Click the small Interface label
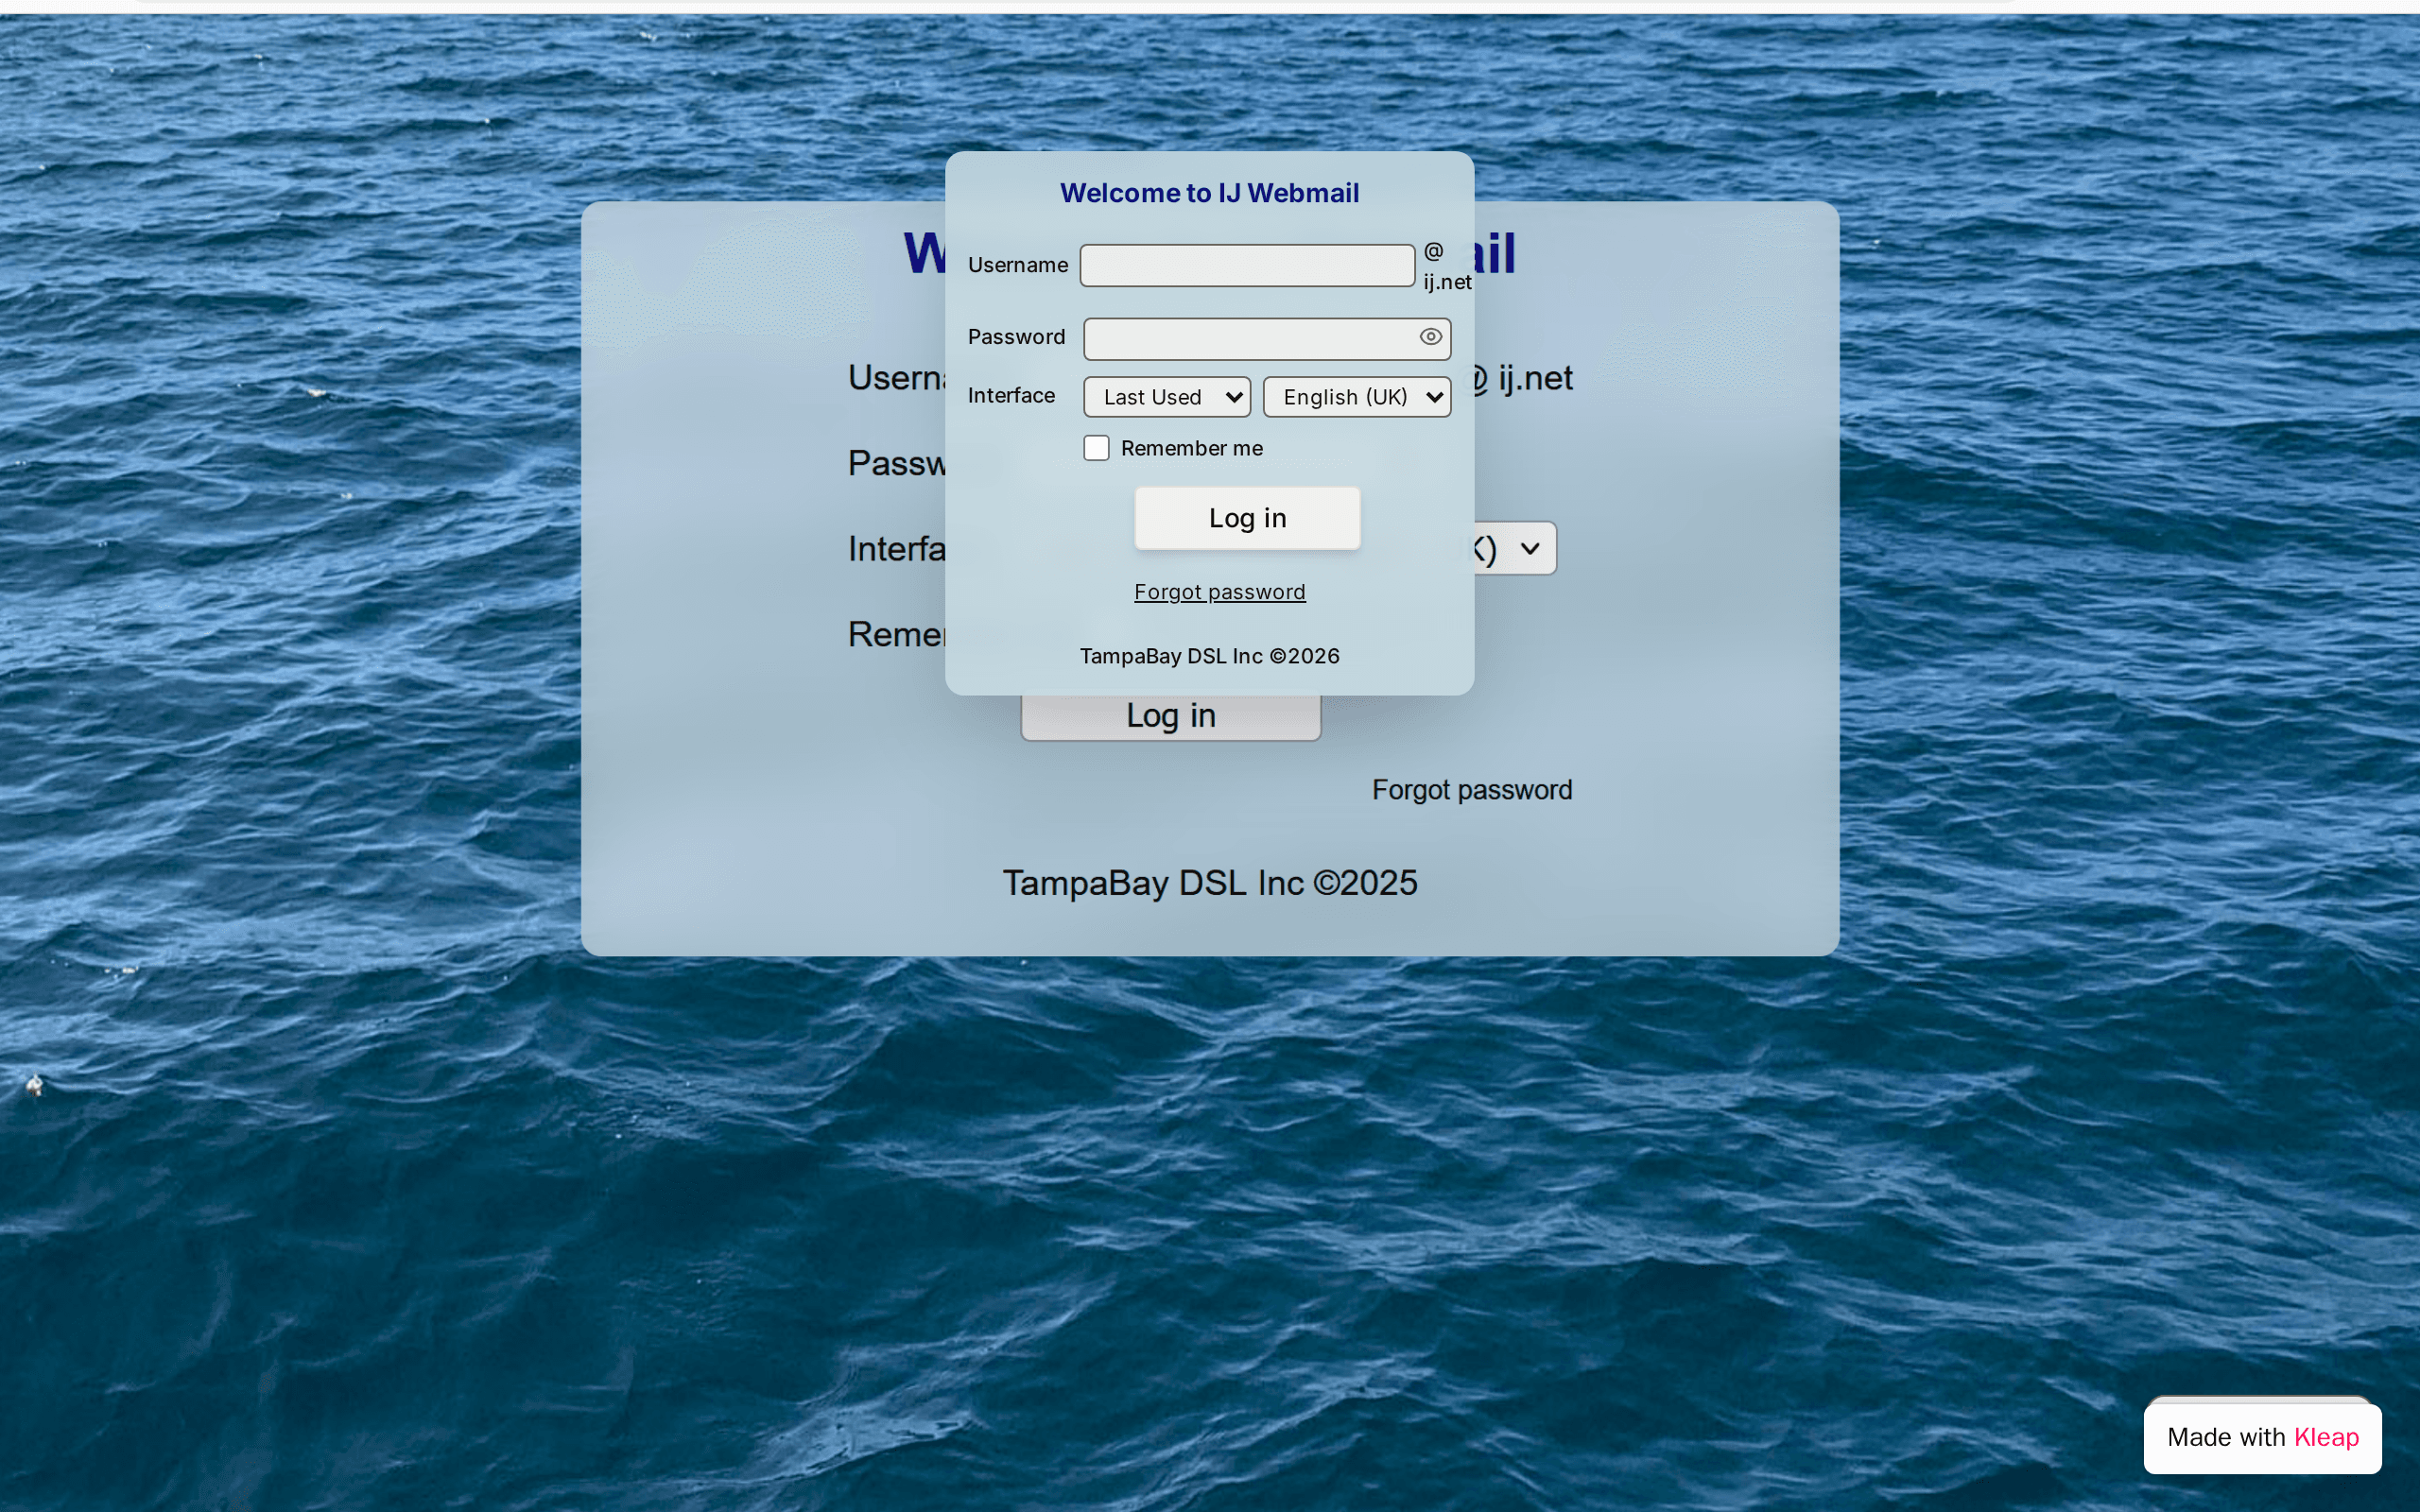The width and height of the screenshot is (2420, 1512). pyautogui.click(x=1011, y=396)
